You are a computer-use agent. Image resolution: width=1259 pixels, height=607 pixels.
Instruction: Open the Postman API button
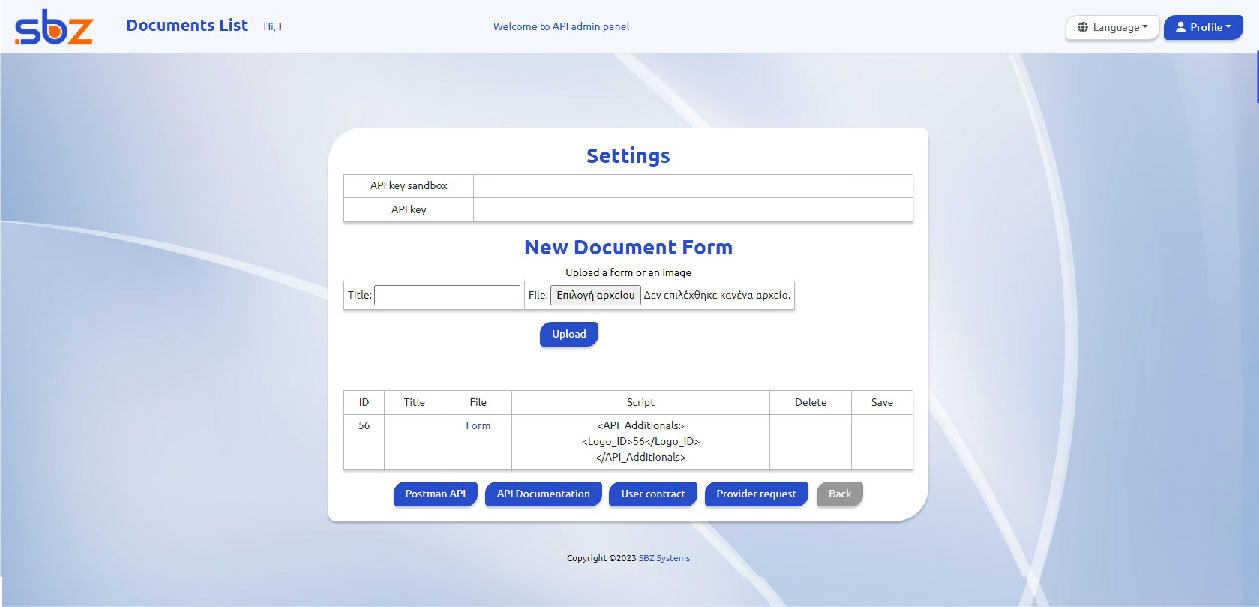click(x=435, y=494)
